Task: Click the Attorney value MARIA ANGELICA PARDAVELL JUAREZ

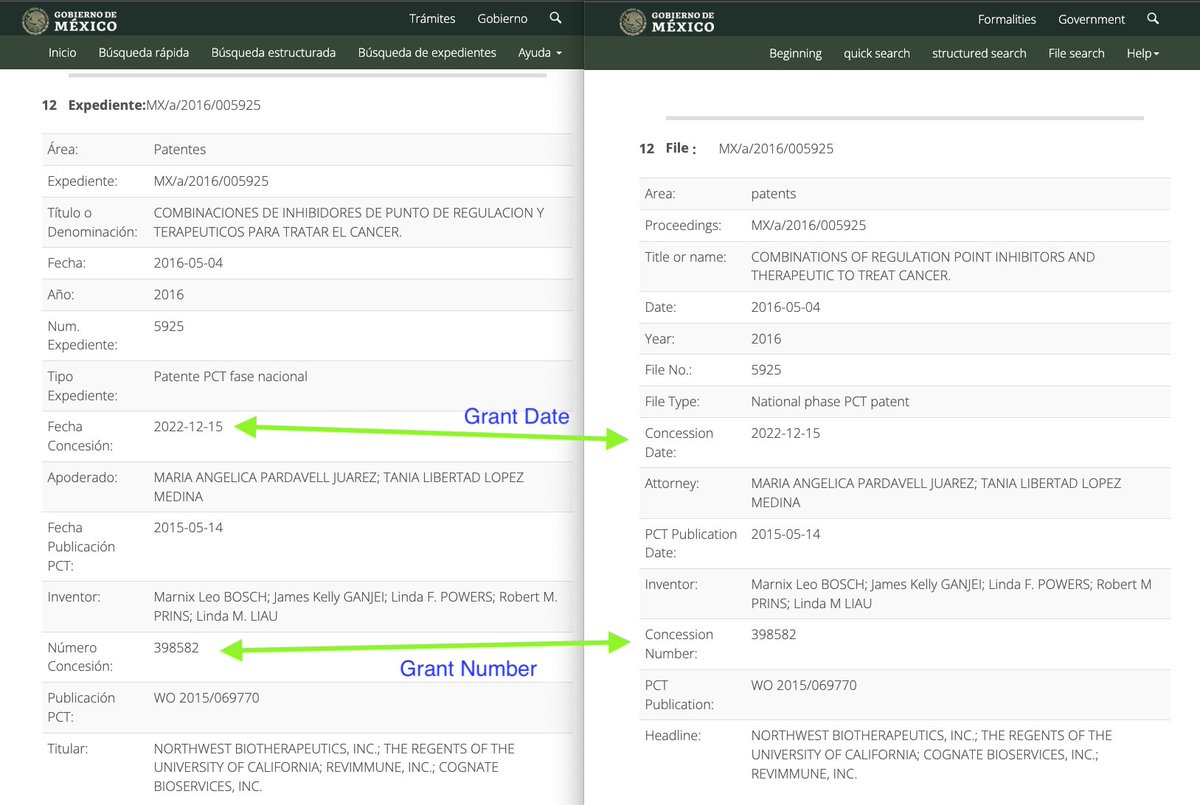Action: [x=936, y=493]
